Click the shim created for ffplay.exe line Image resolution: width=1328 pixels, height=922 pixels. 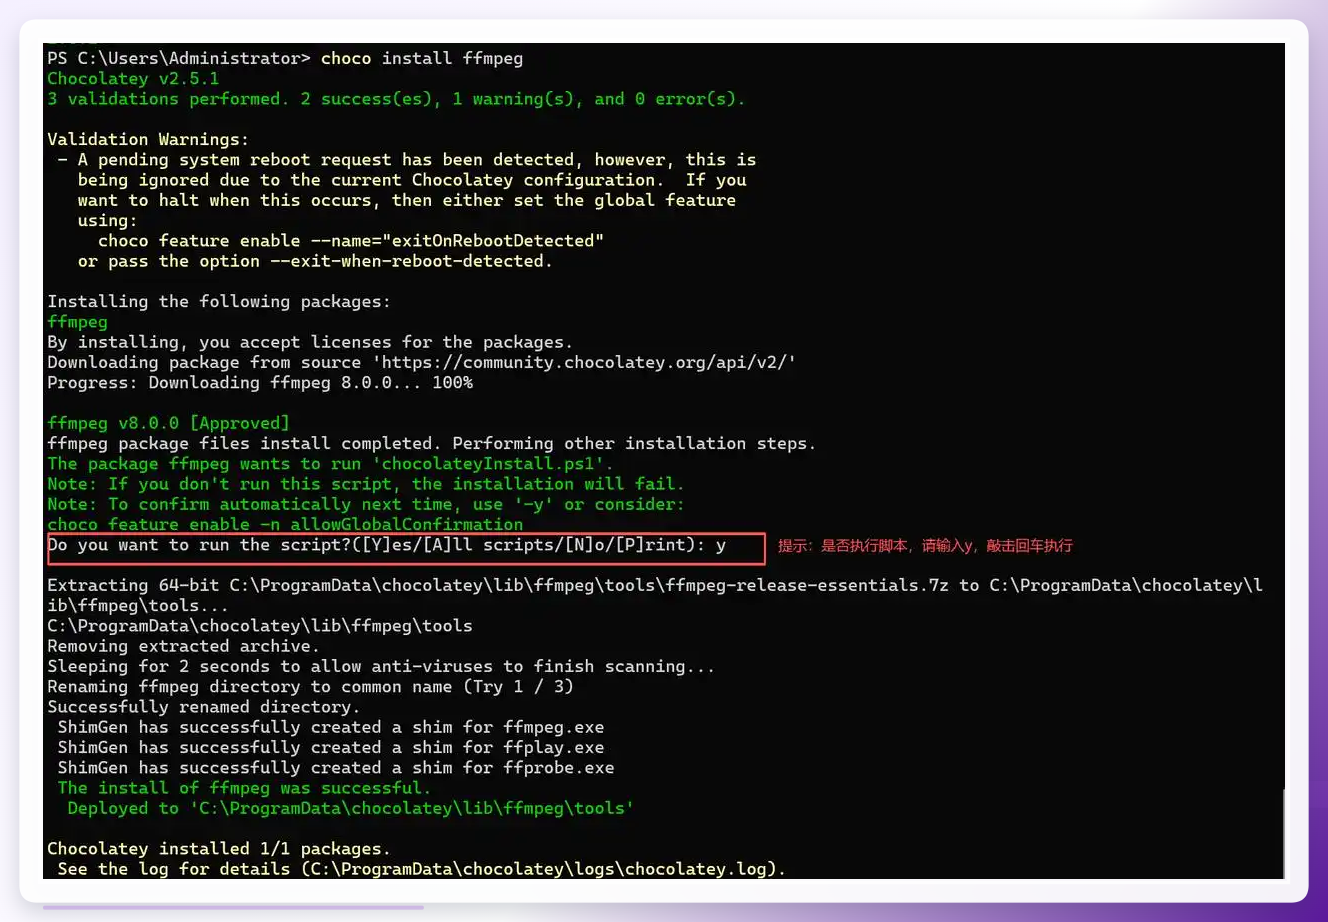pos(331,747)
